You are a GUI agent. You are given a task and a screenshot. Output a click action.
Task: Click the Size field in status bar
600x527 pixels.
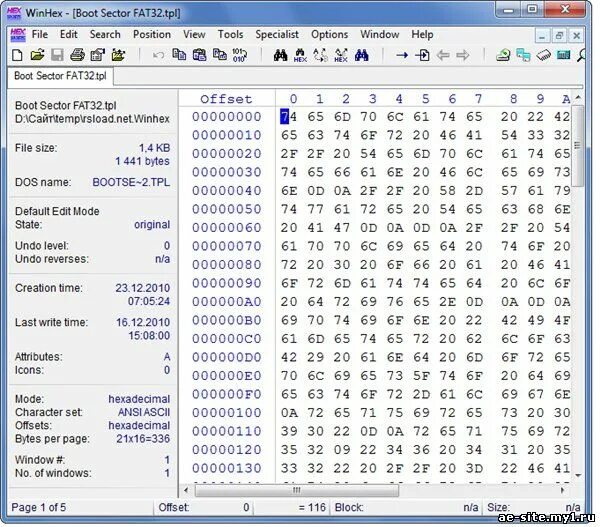pyautogui.click(x=534, y=508)
